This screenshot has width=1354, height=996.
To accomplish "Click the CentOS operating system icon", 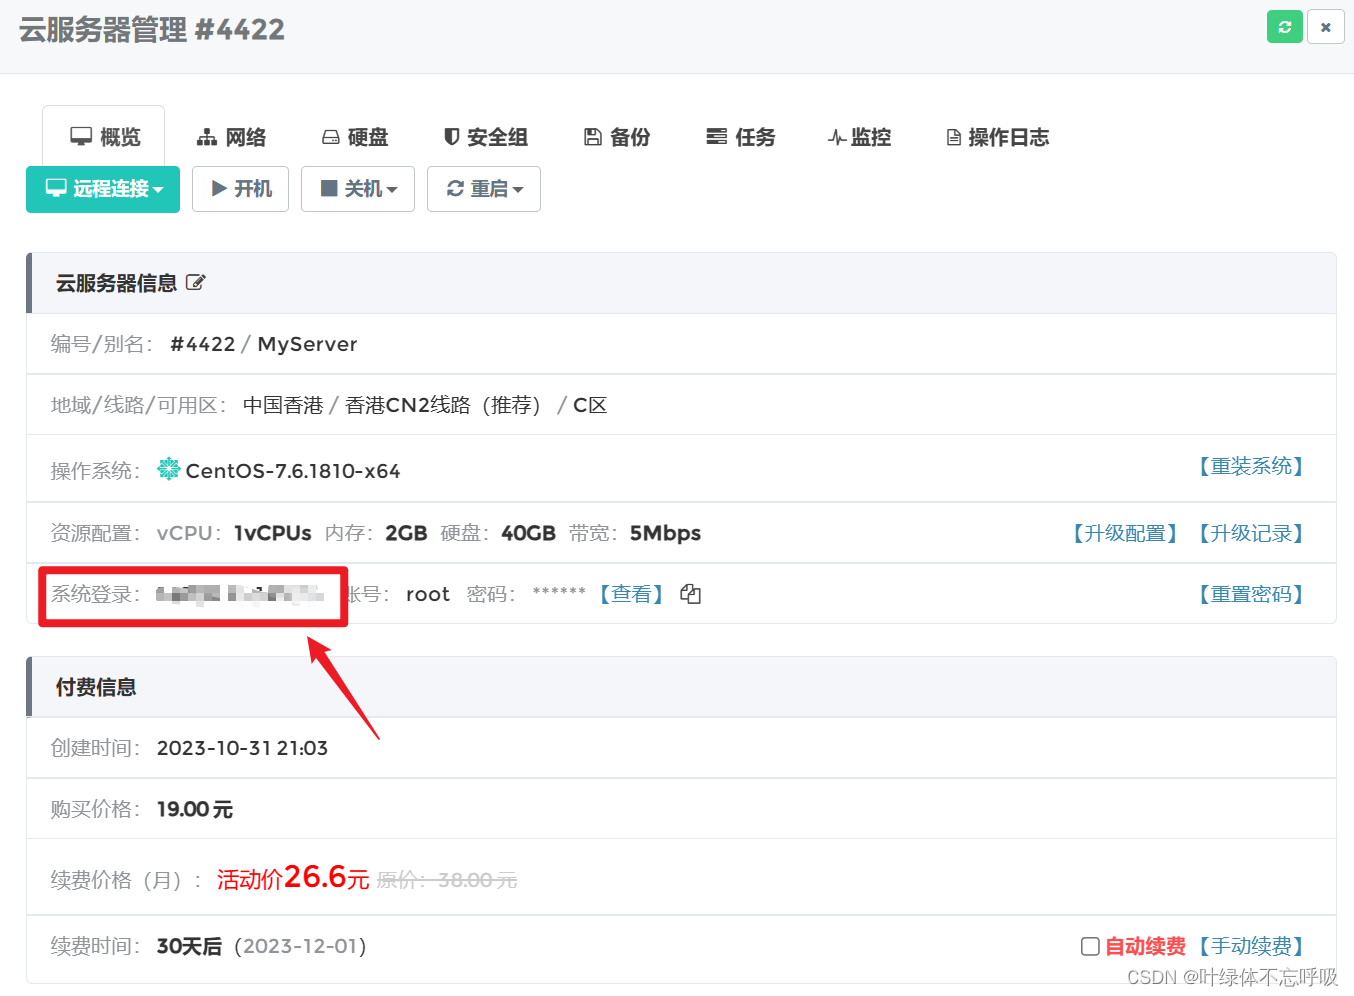I will [x=169, y=468].
